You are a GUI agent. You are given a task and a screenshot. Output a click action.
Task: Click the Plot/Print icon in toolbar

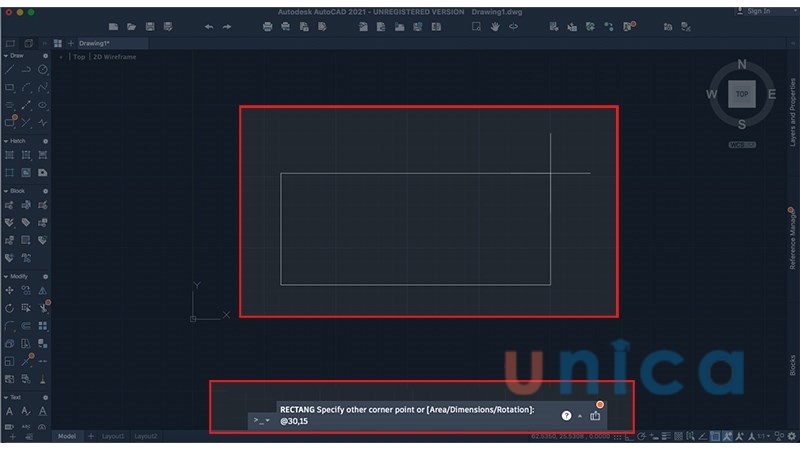point(268,26)
